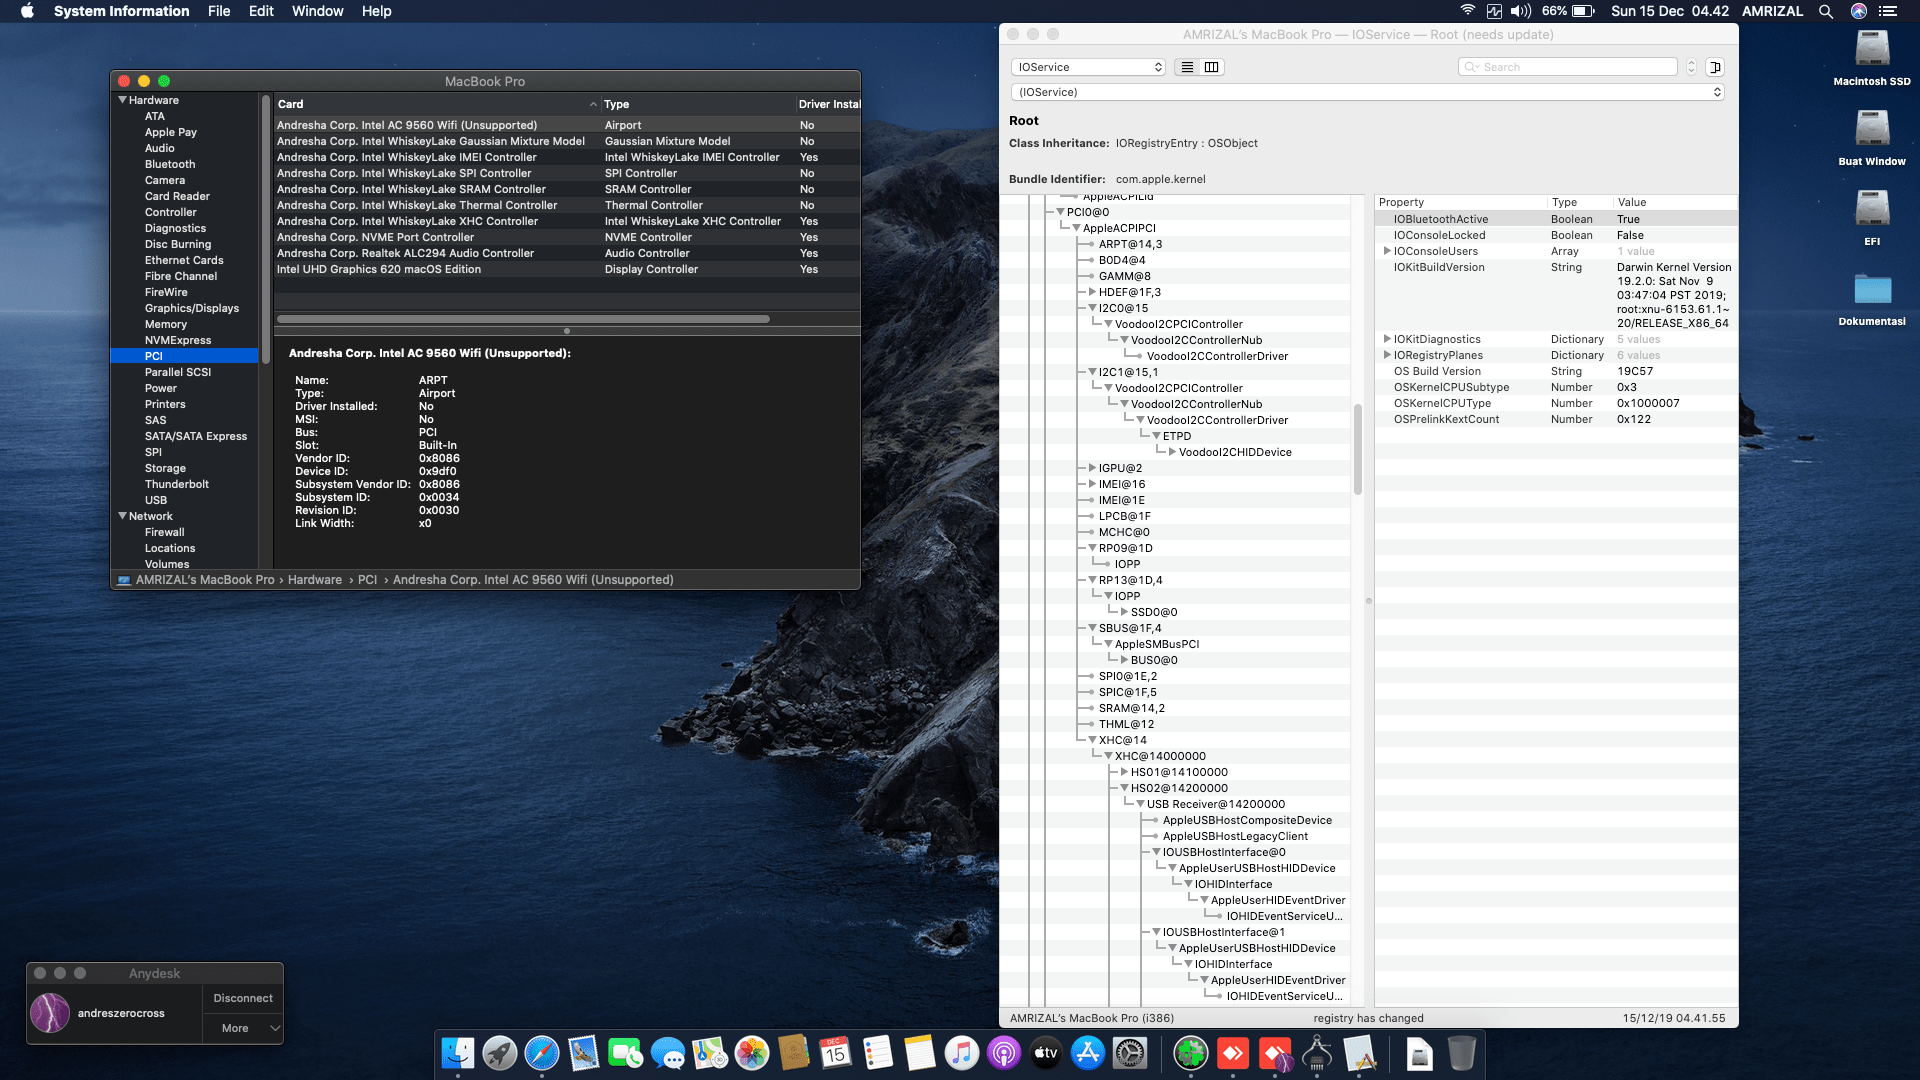Open IORegistryExplorer icon in the Dock

pos(1318,1053)
